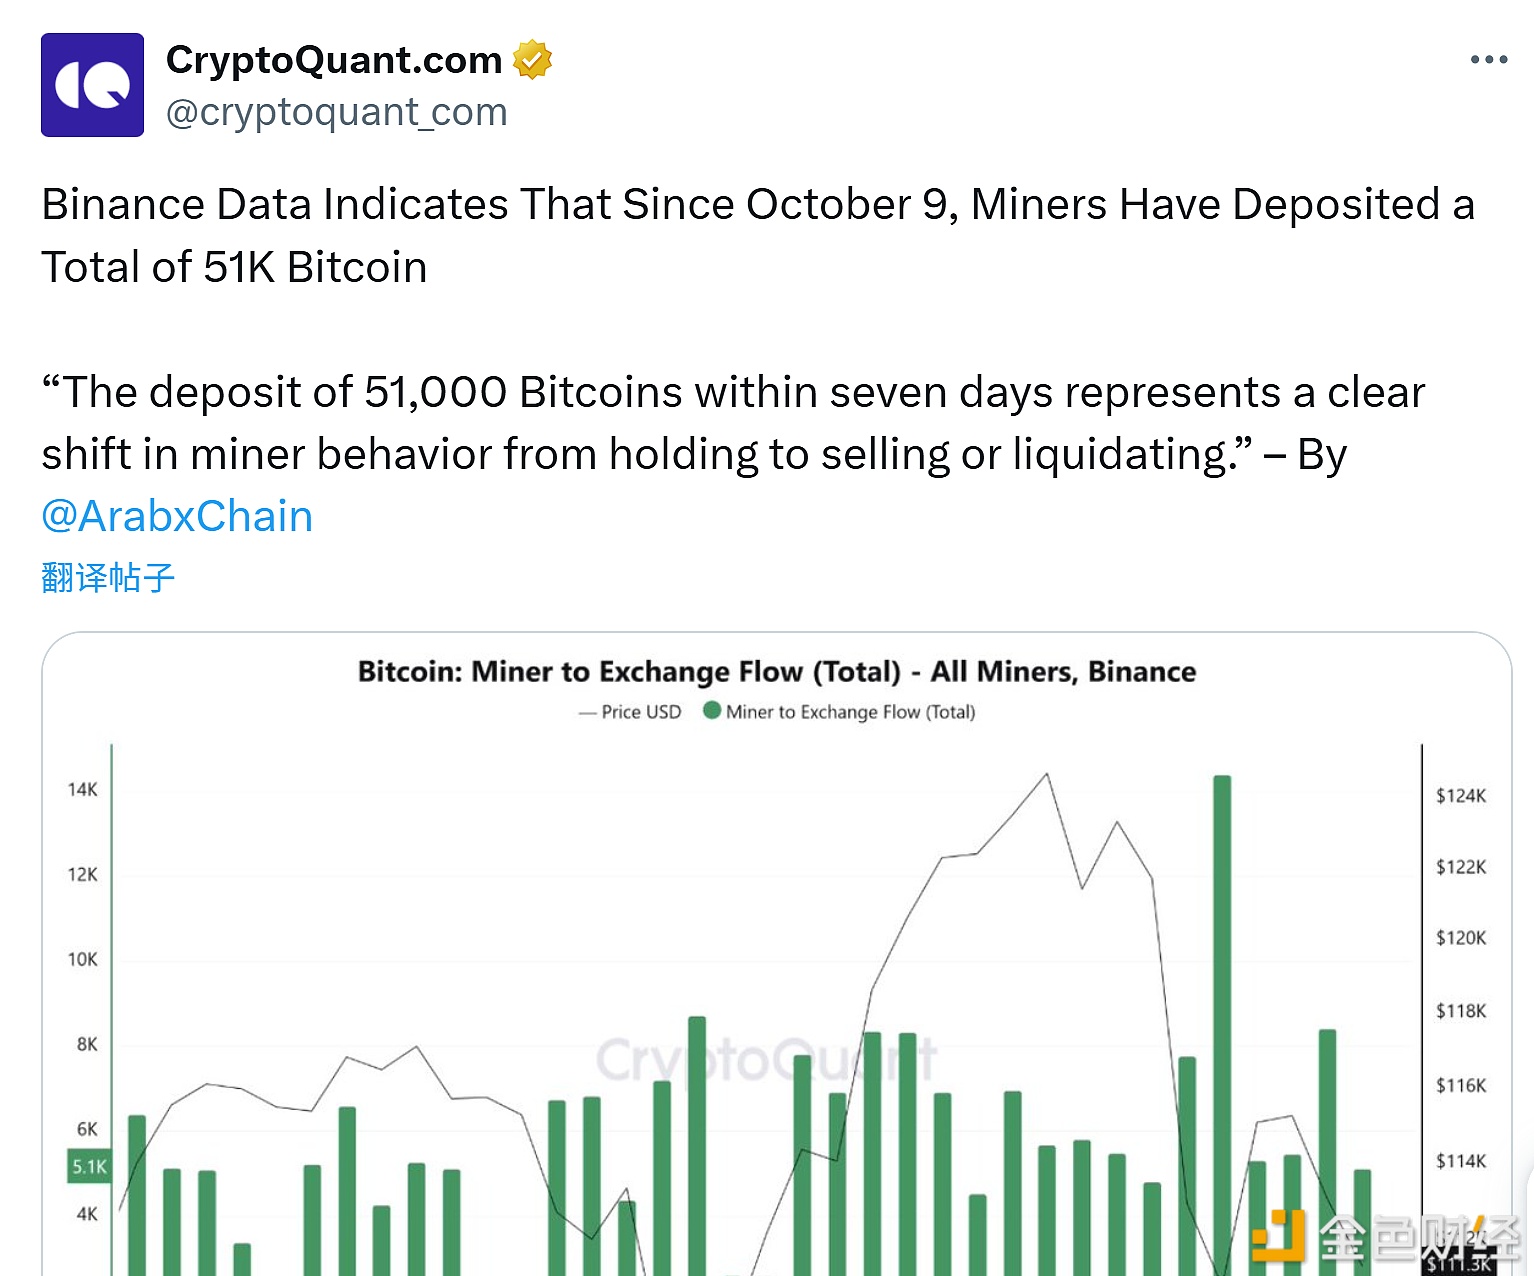The image size is (1534, 1276).
Task: Click the $124K right axis label
Action: (1461, 796)
